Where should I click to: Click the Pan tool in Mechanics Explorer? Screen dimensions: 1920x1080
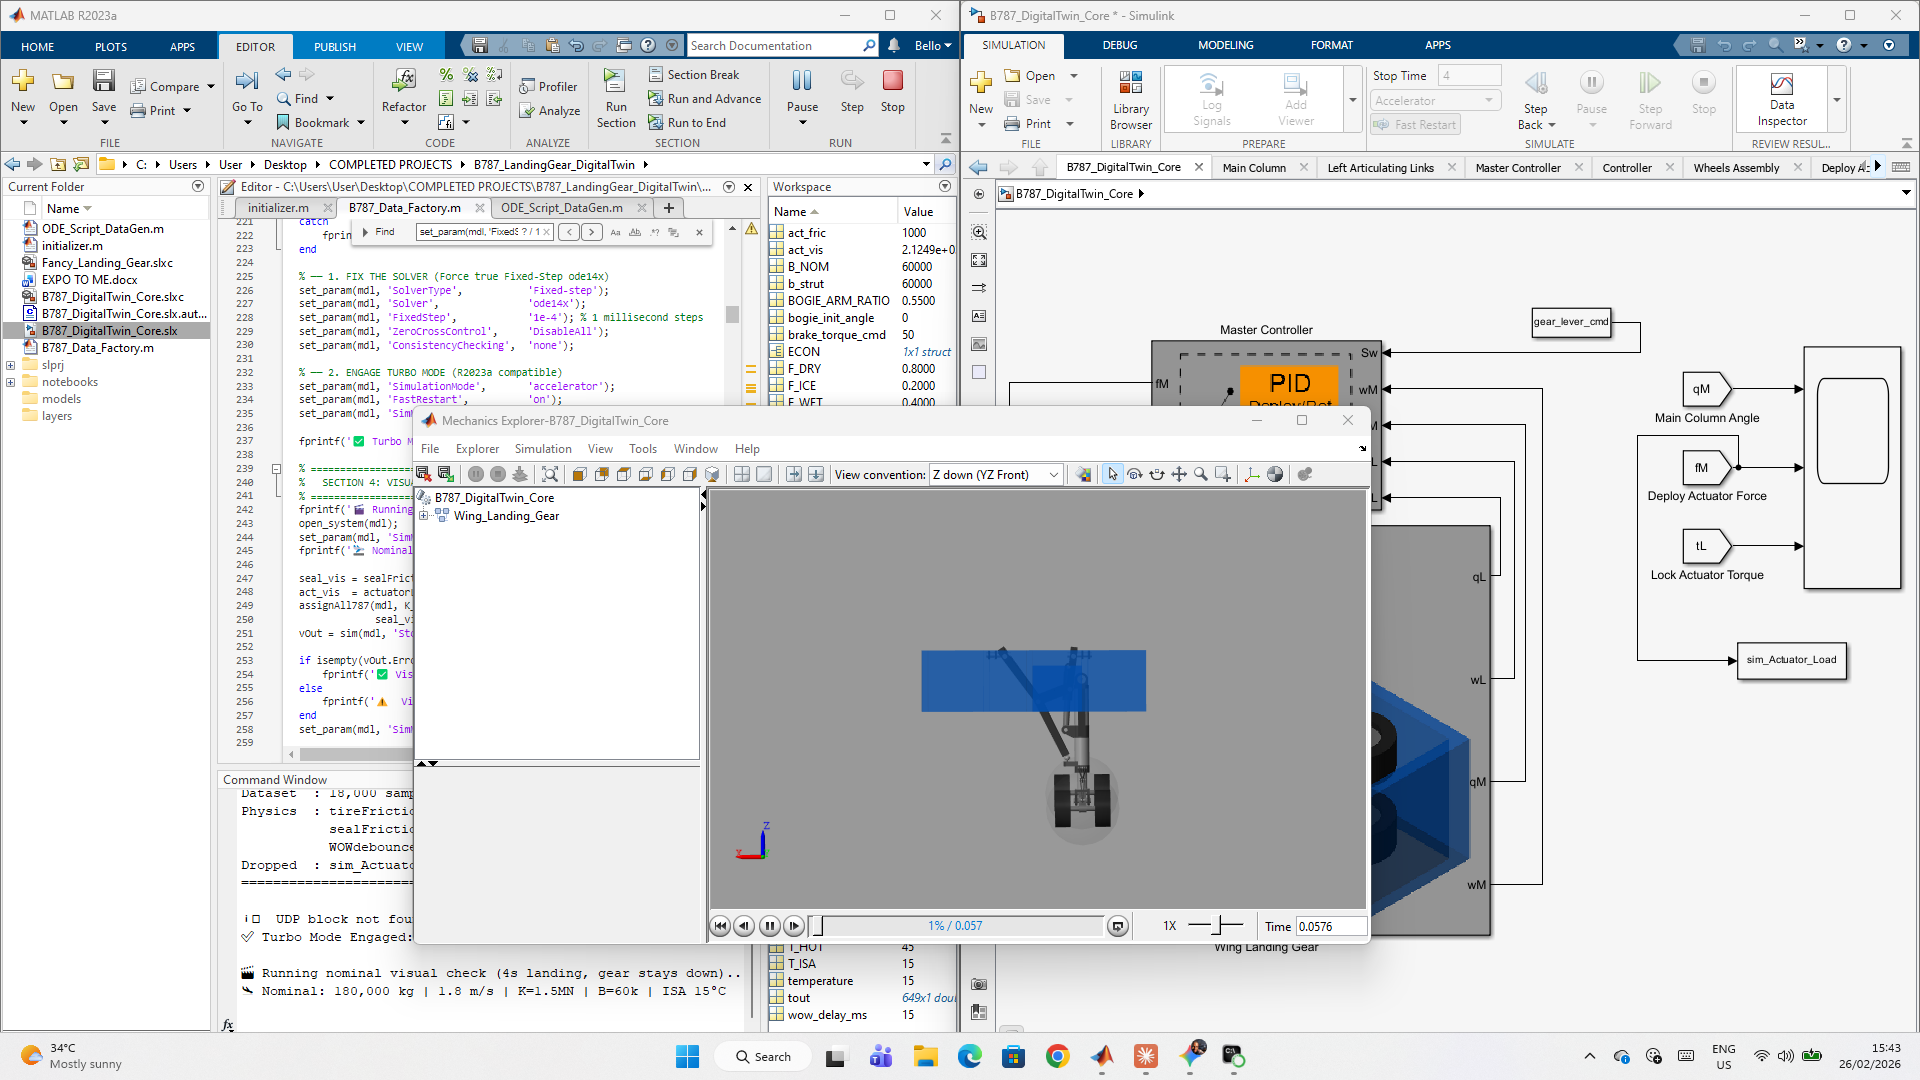[1179, 475]
